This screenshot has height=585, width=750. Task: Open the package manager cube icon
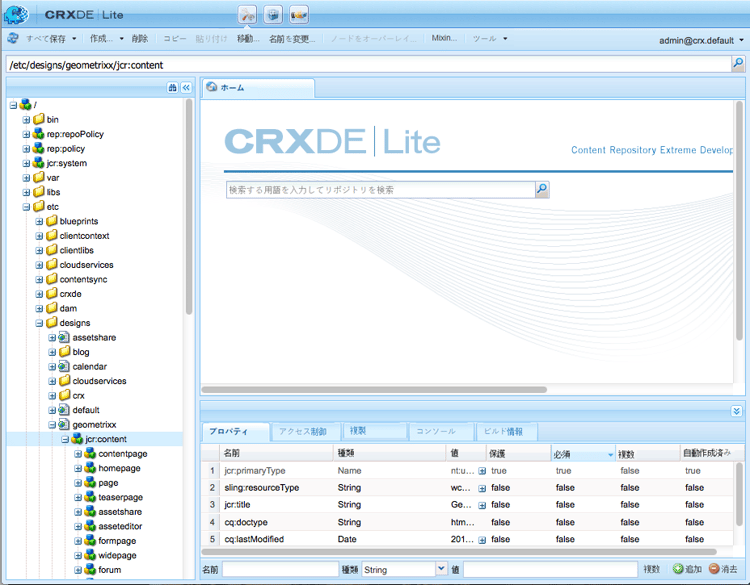[273, 15]
